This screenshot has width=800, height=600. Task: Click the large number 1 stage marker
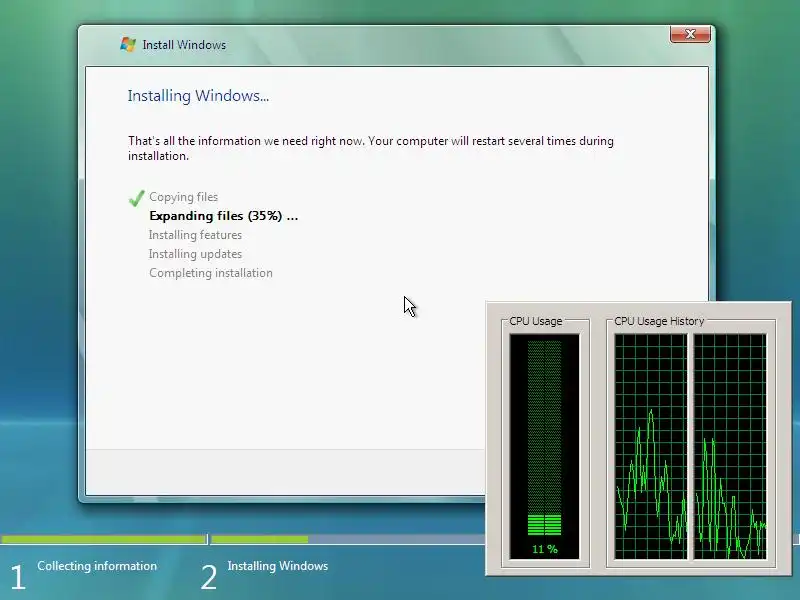point(18,578)
